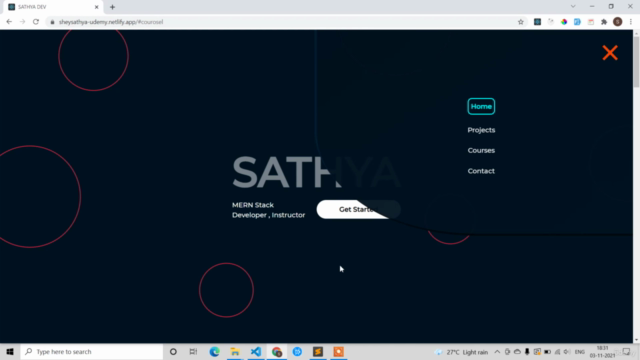Close the SATHYA DEV tab
Screen dimensions: 640x360
coord(97,7)
